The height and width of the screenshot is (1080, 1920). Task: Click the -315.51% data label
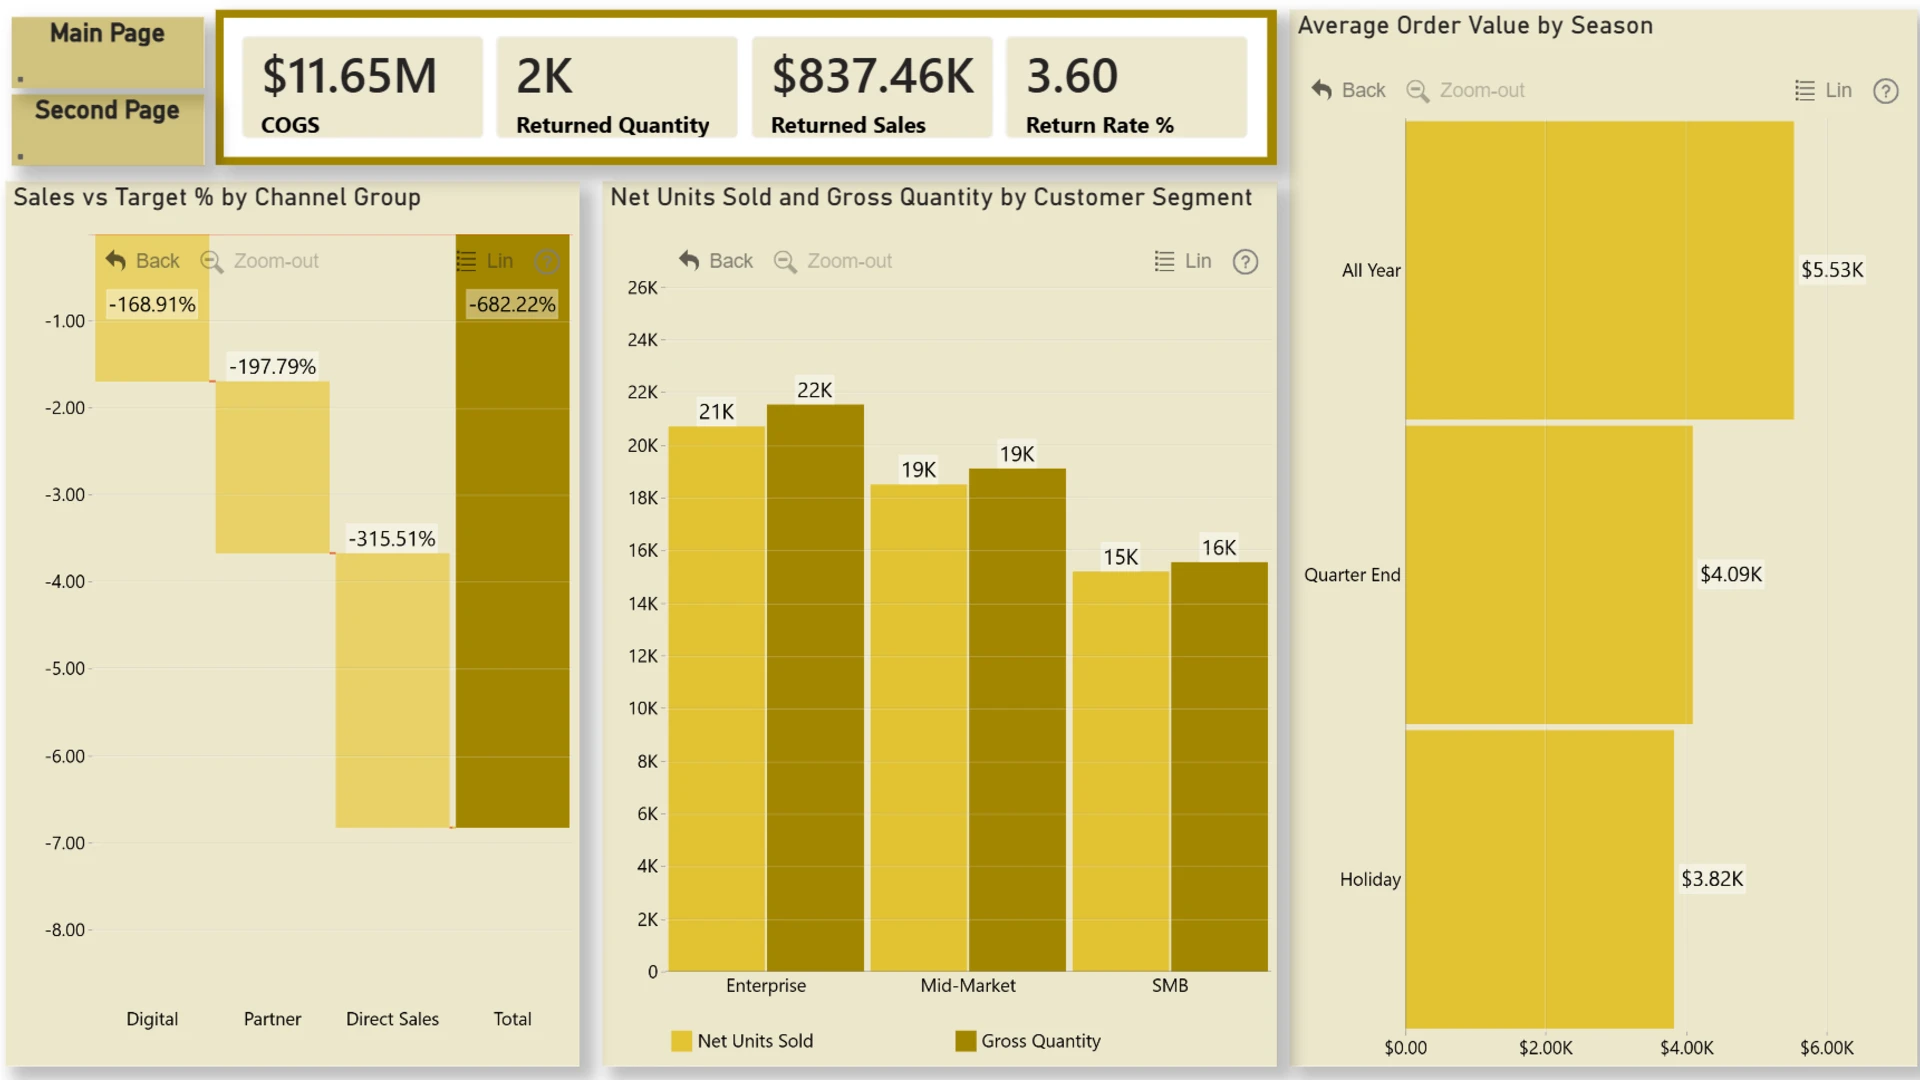pos(392,539)
